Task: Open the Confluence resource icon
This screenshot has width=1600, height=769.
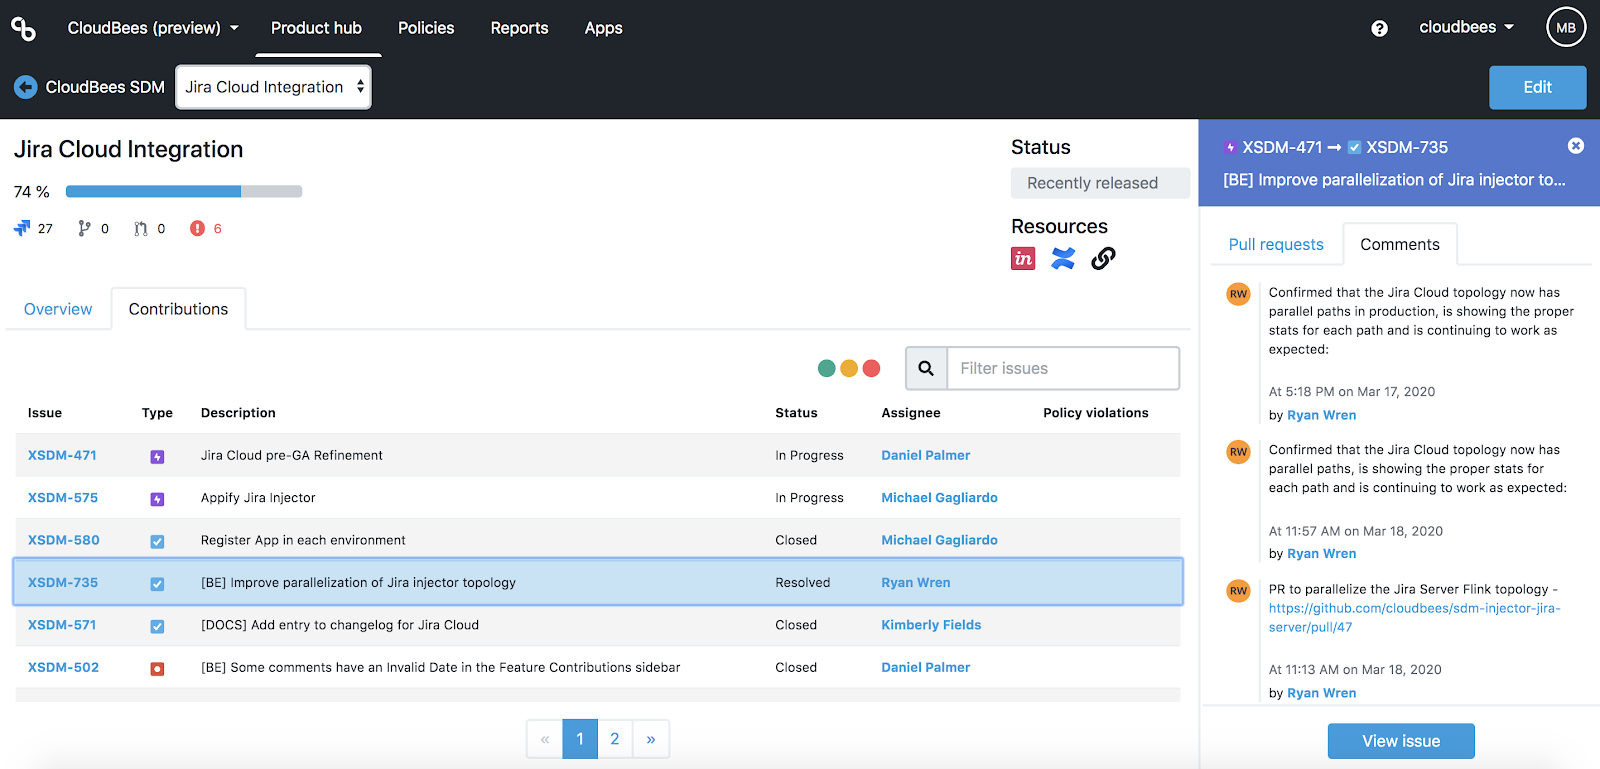Action: [x=1063, y=258]
